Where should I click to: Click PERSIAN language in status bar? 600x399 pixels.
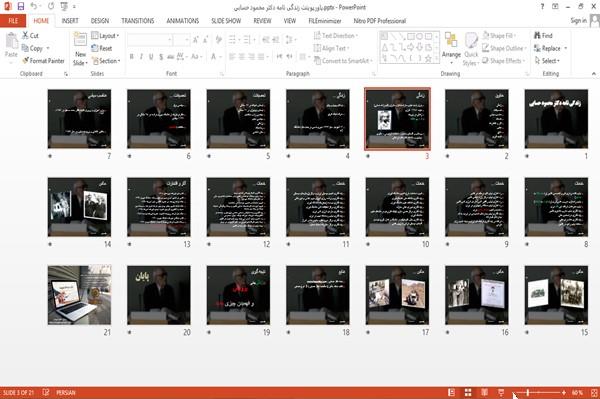66,392
